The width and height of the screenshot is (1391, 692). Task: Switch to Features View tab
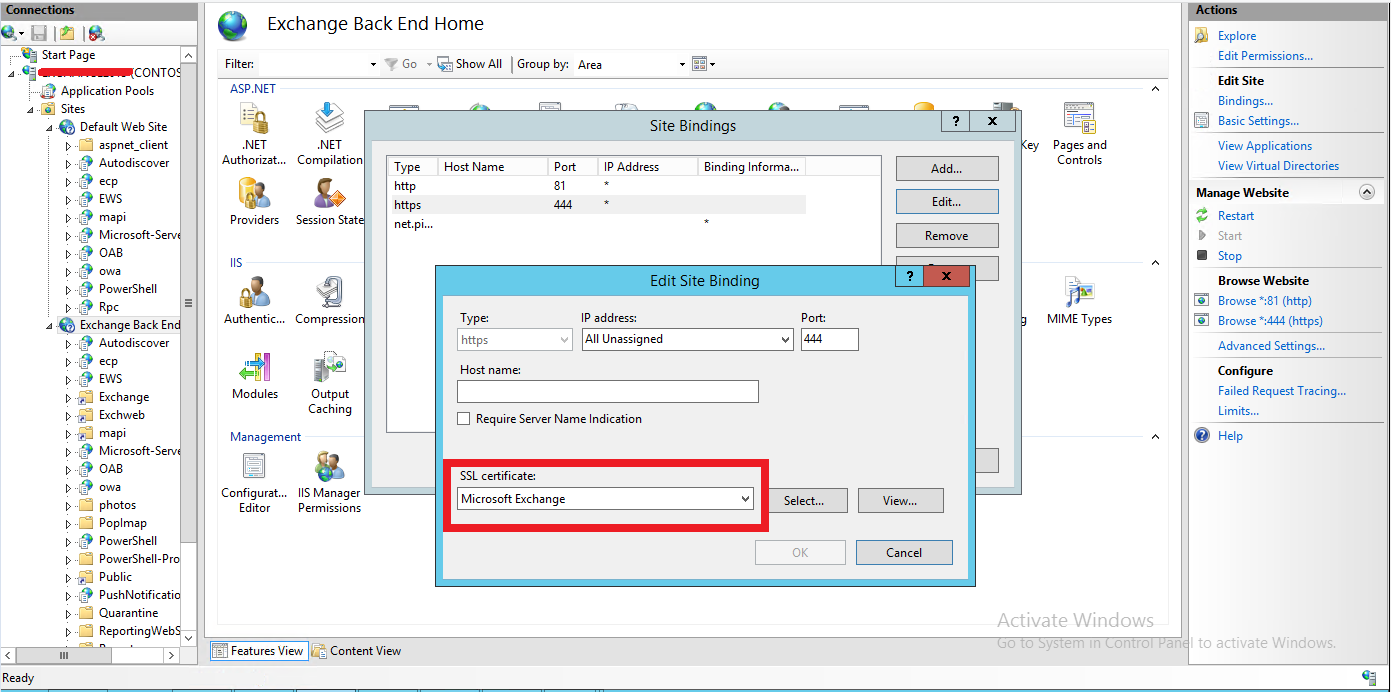(x=258, y=650)
